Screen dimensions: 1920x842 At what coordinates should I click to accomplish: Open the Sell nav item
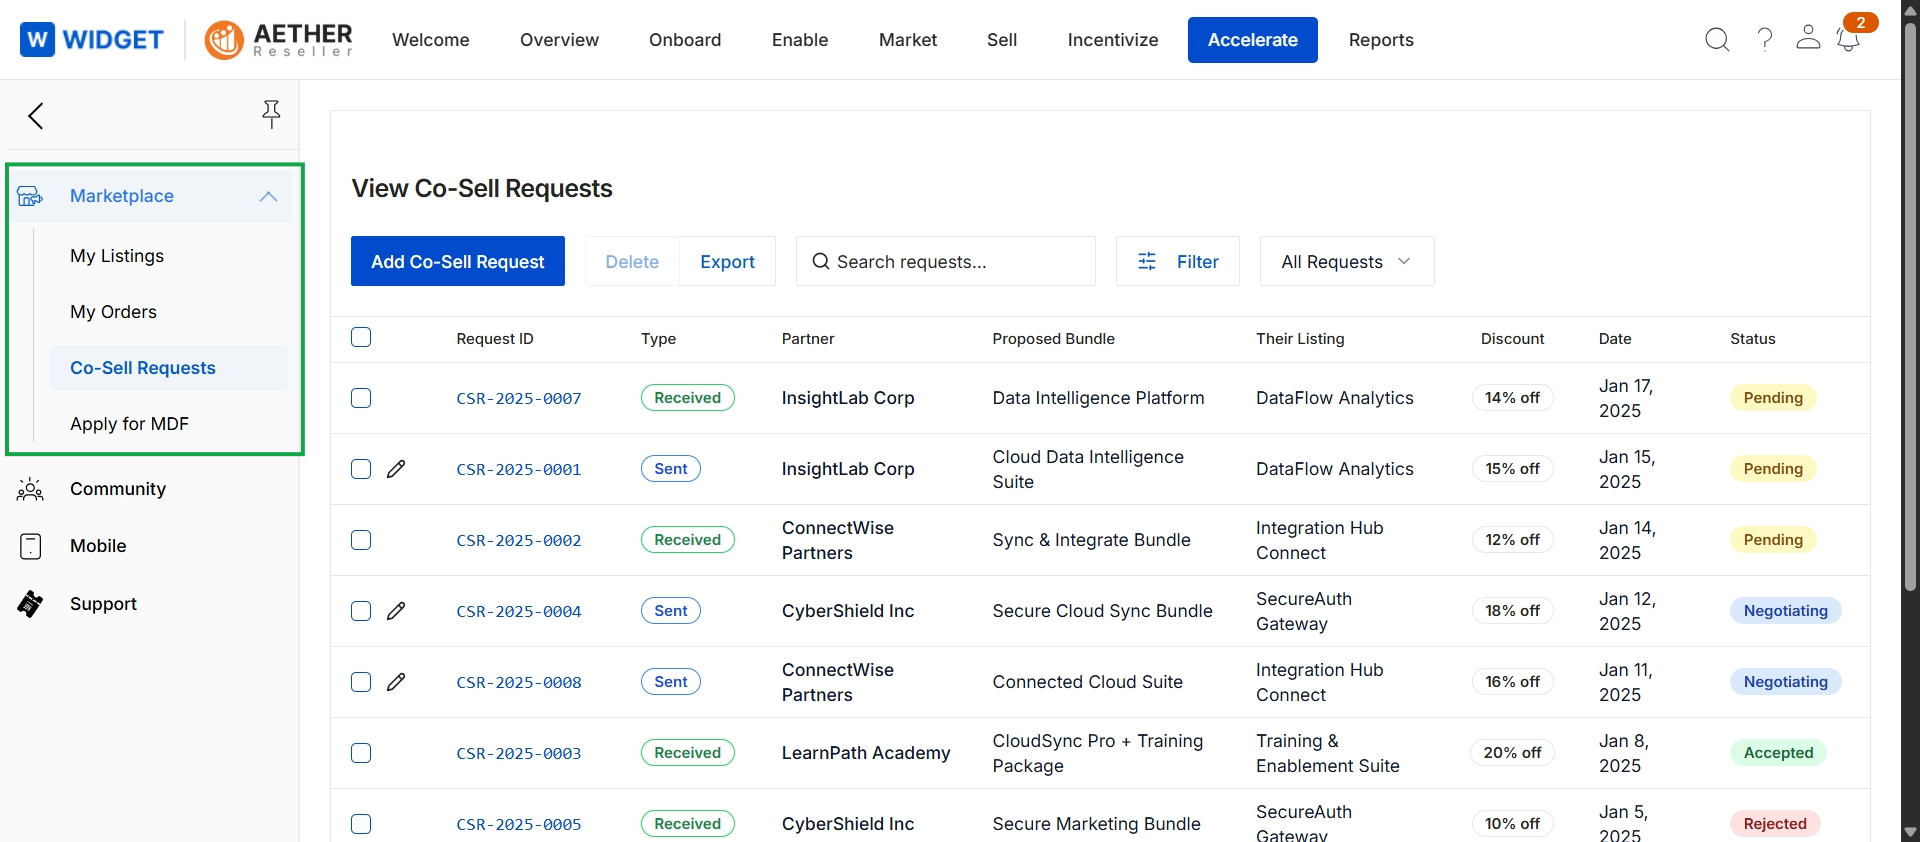point(1002,40)
